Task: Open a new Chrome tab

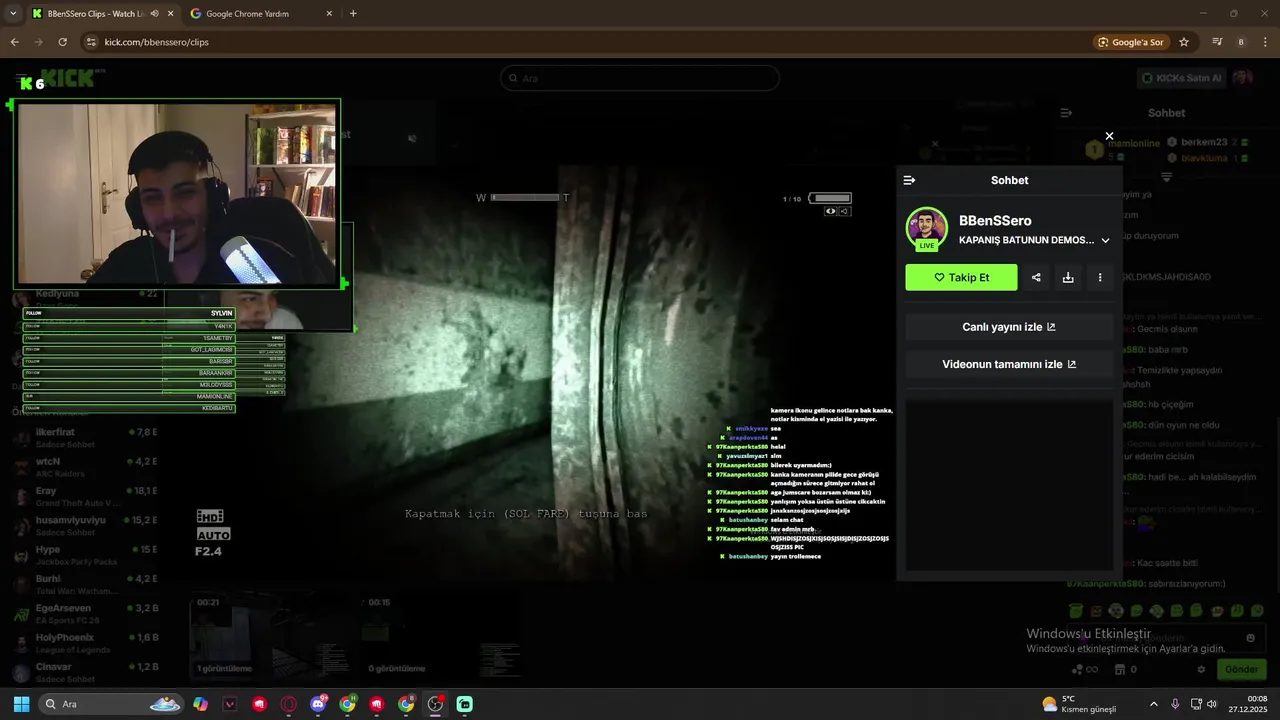Action: click(x=353, y=13)
